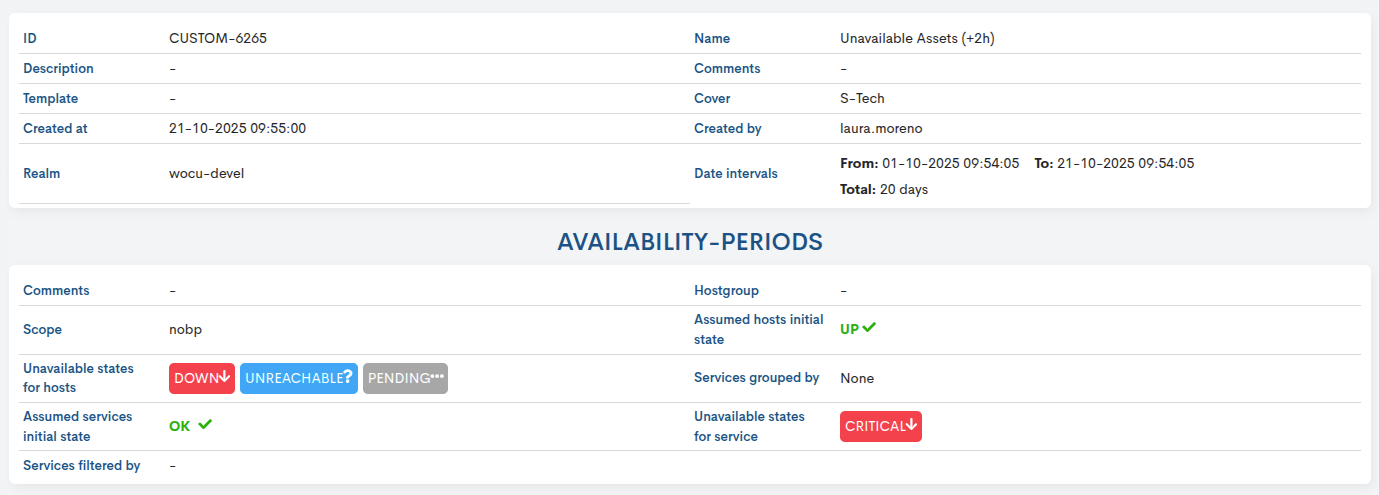The width and height of the screenshot is (1379, 495).
Task: Select the blue UNREACHABLE state label
Action: click(x=293, y=378)
